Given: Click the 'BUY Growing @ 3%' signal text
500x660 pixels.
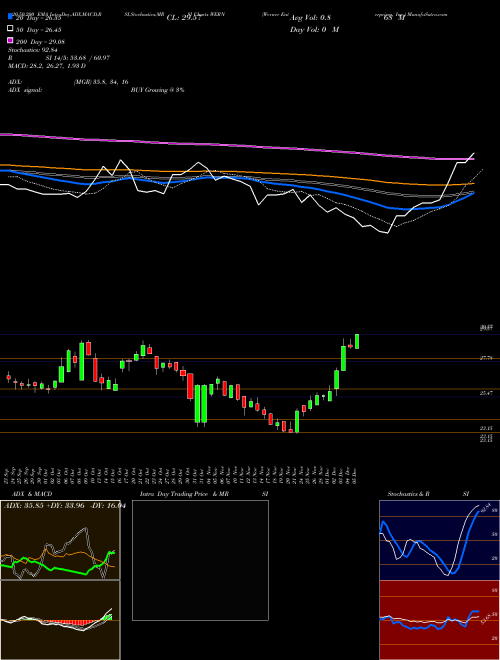Looking at the screenshot, I should [157, 90].
